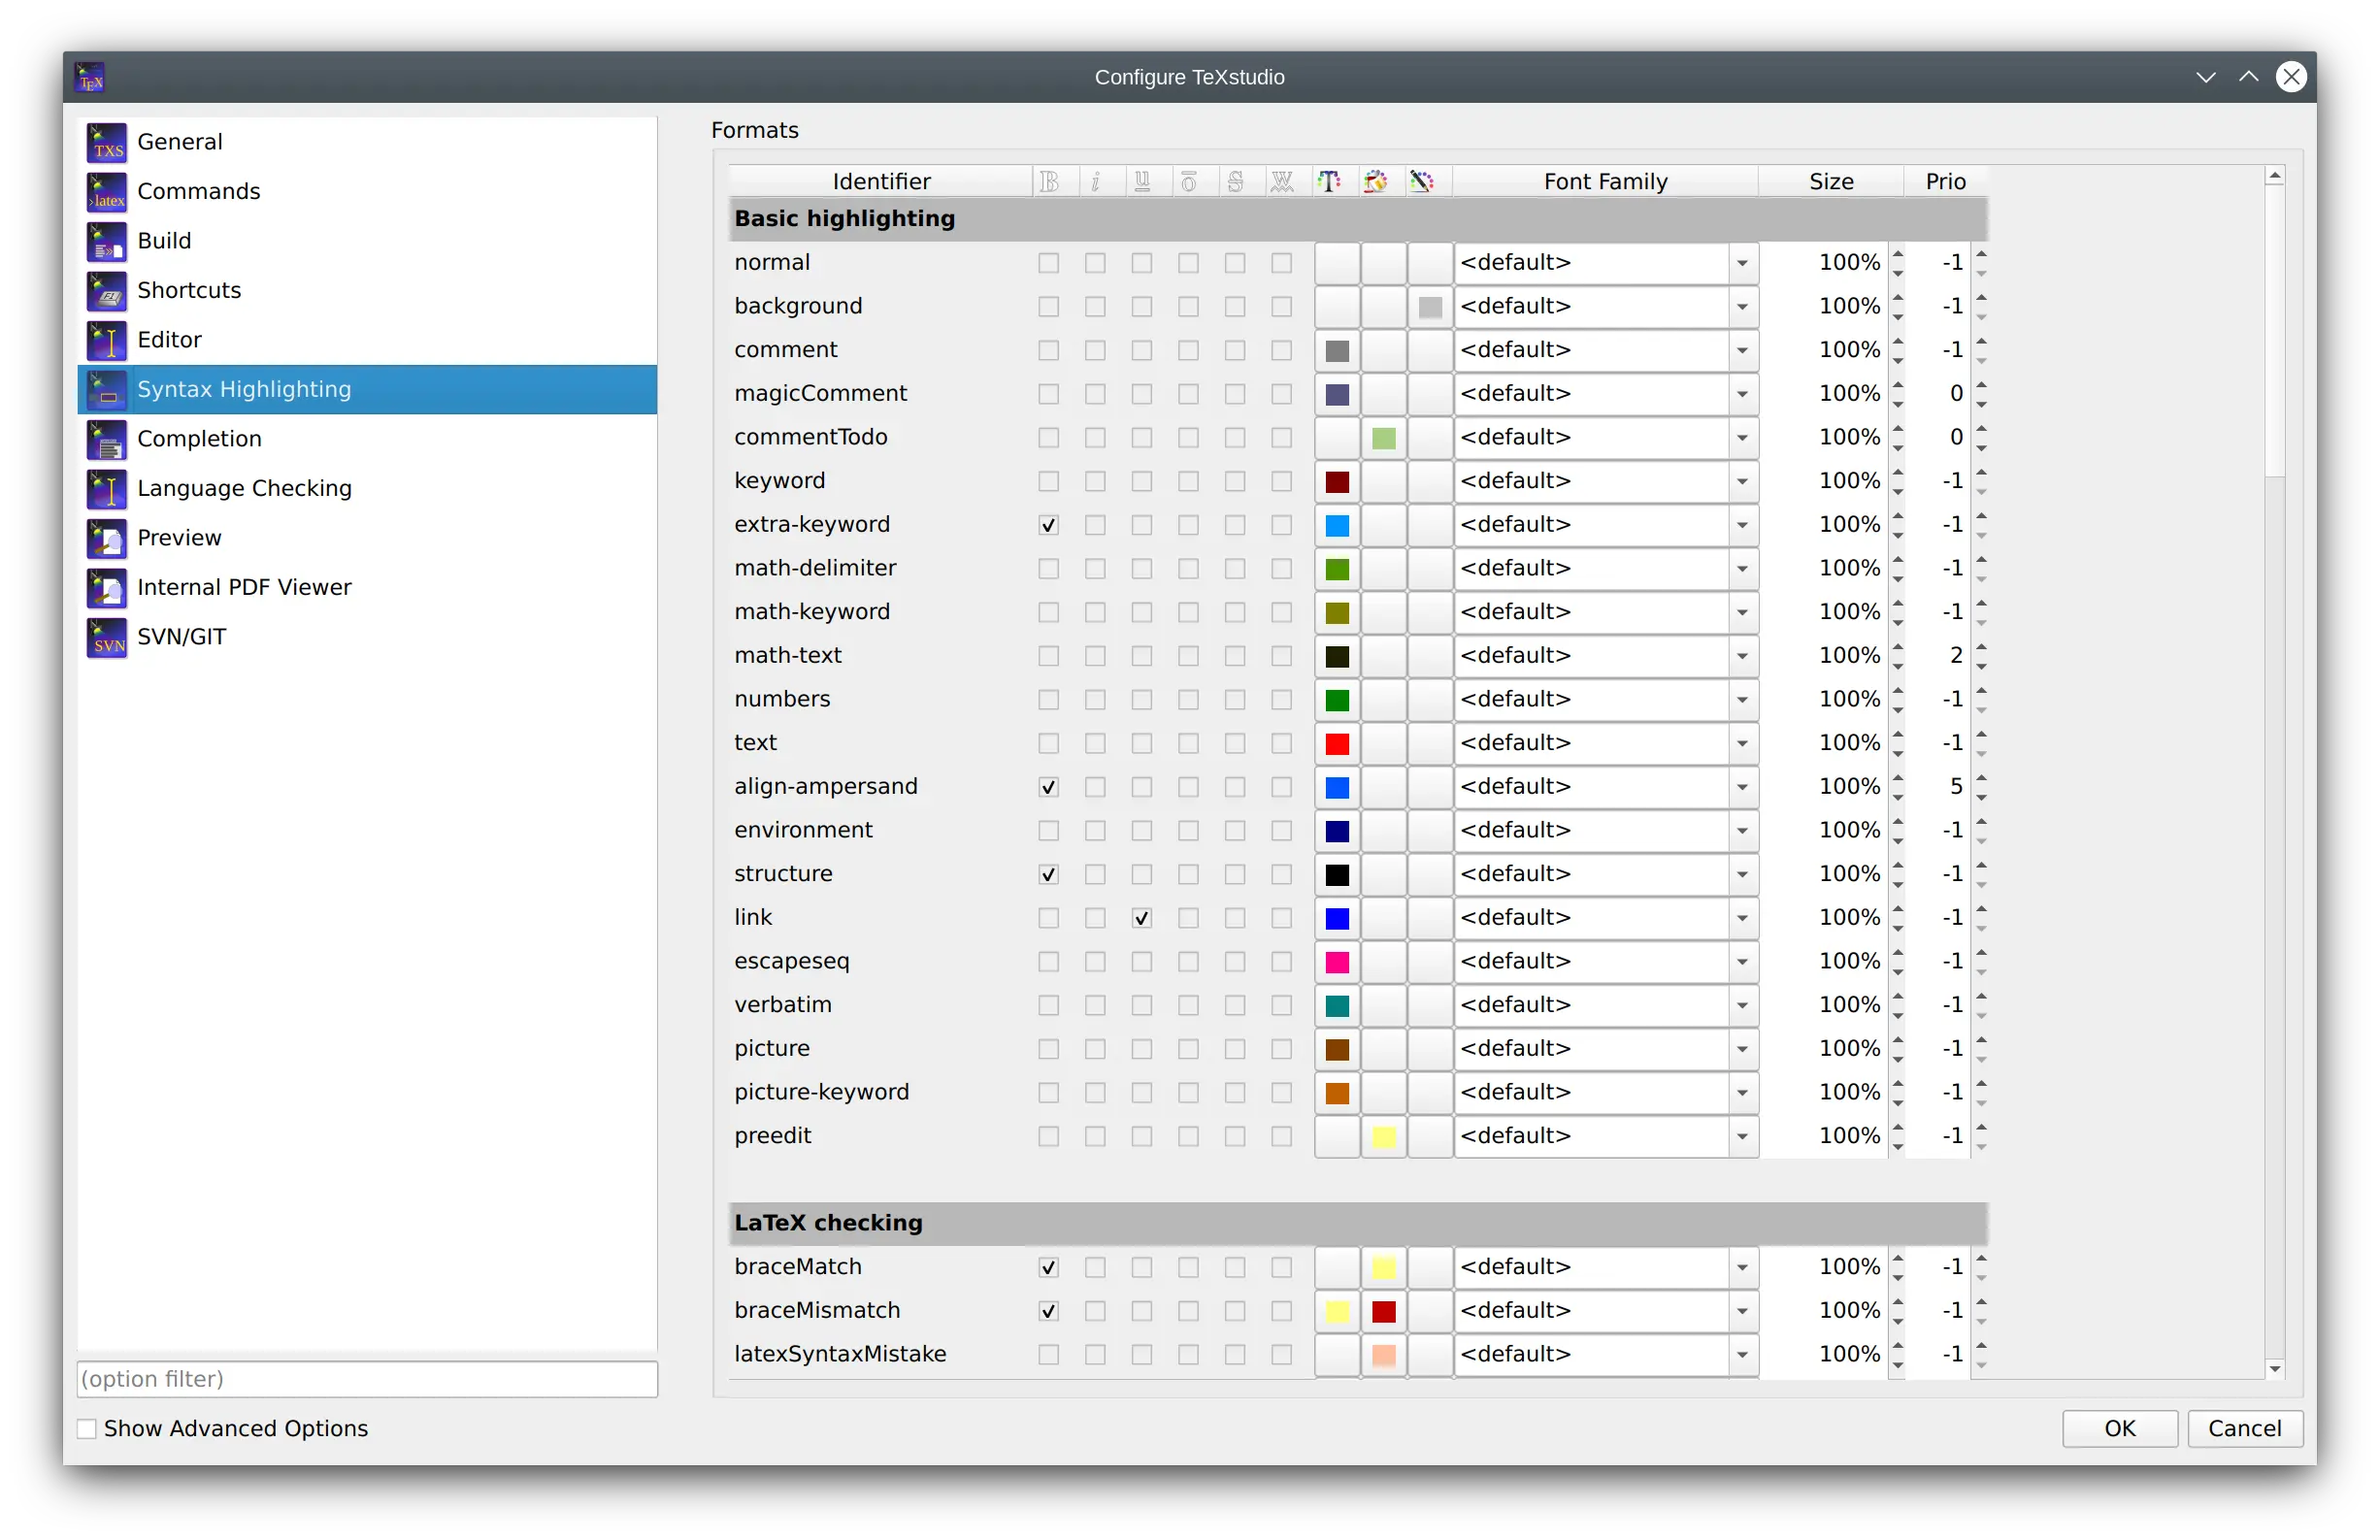Open Font Family dropdown for comment
This screenshot has height=1540, width=2380.
point(1741,350)
